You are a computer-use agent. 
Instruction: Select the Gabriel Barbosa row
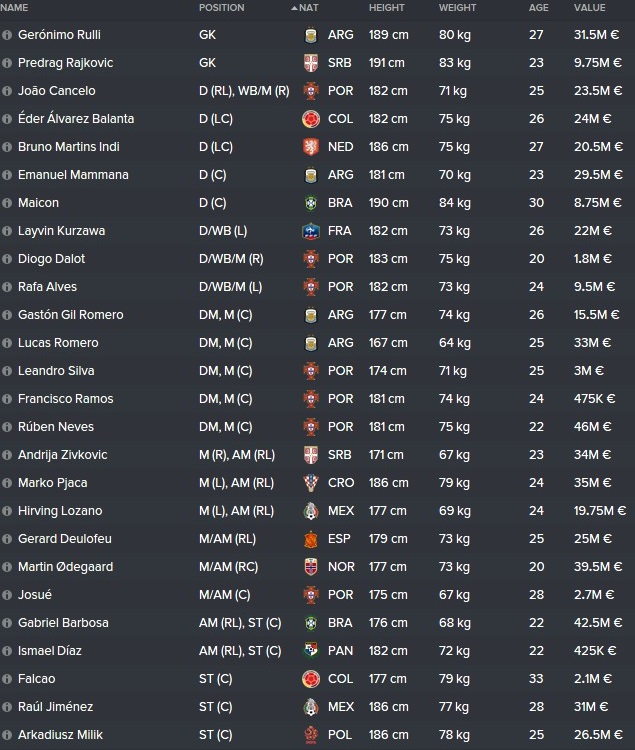(318, 623)
